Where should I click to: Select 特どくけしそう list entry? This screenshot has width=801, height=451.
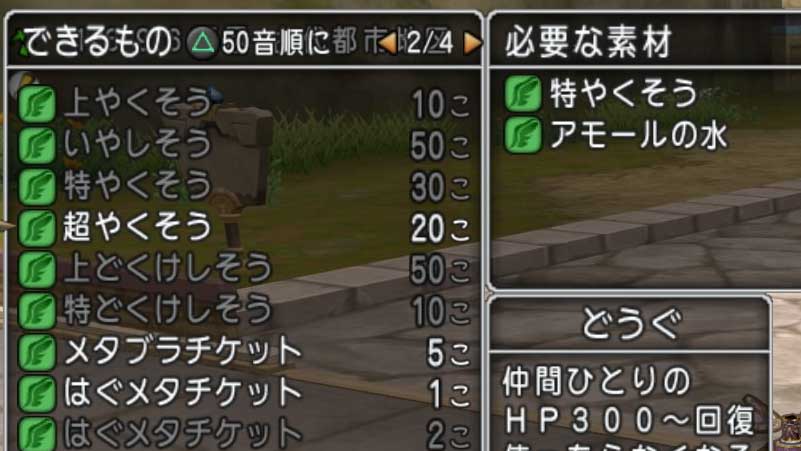point(244,311)
